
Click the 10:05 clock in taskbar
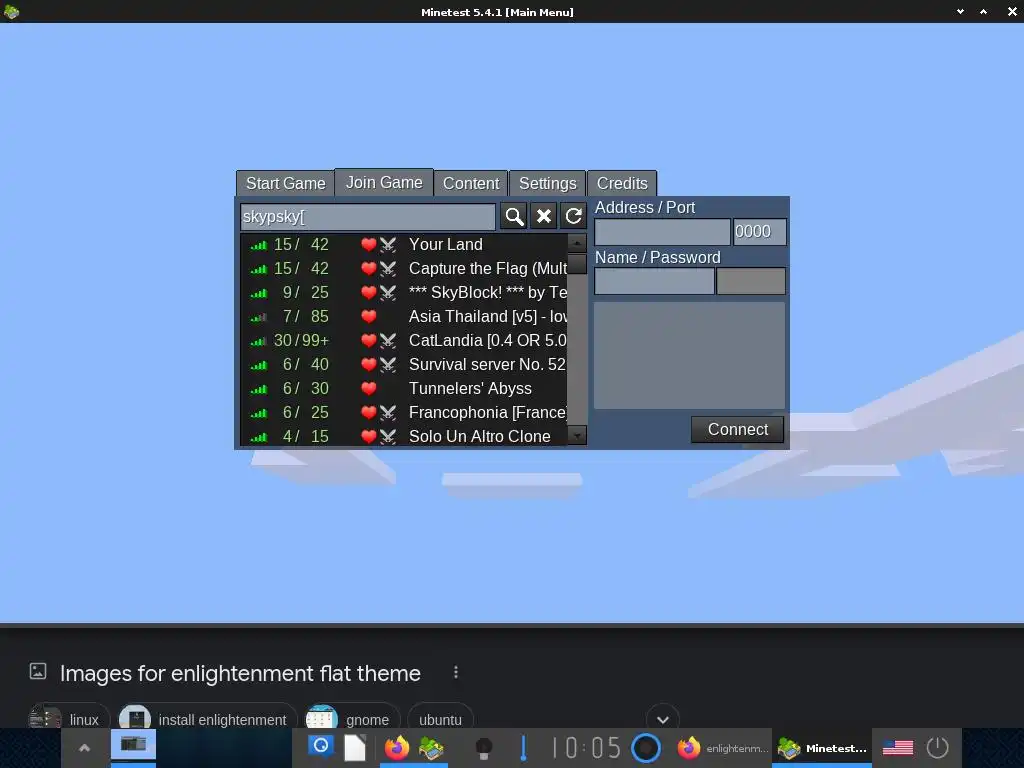pyautogui.click(x=586, y=748)
